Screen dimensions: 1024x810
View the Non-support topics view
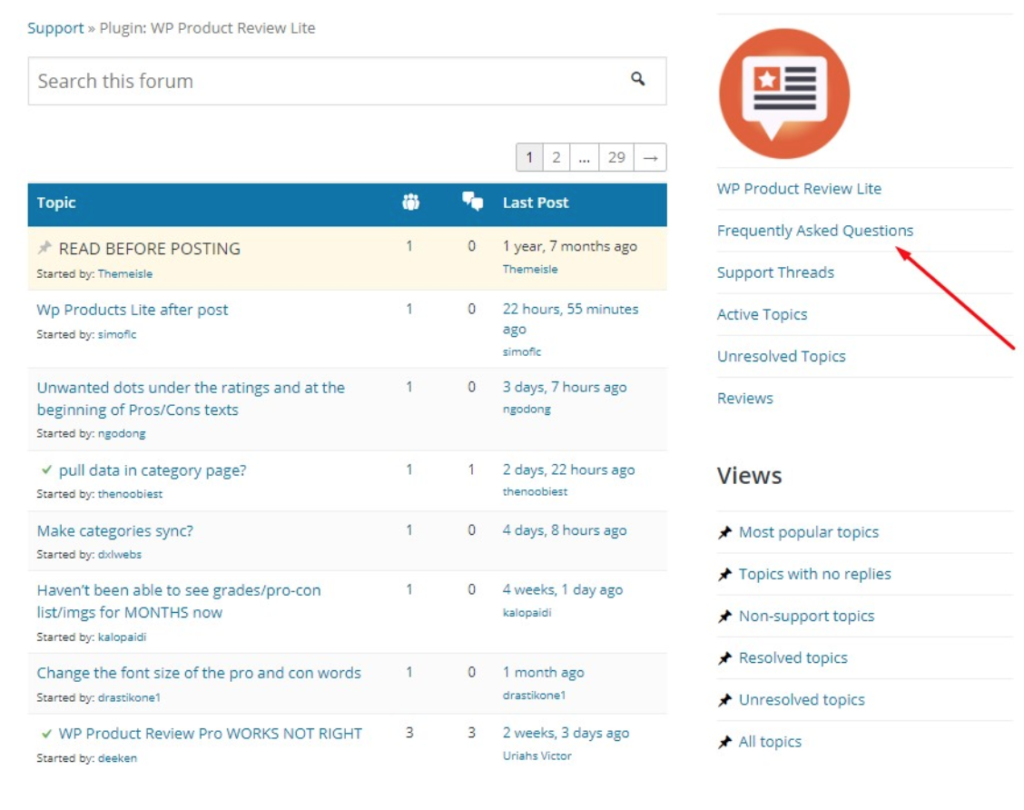point(806,617)
